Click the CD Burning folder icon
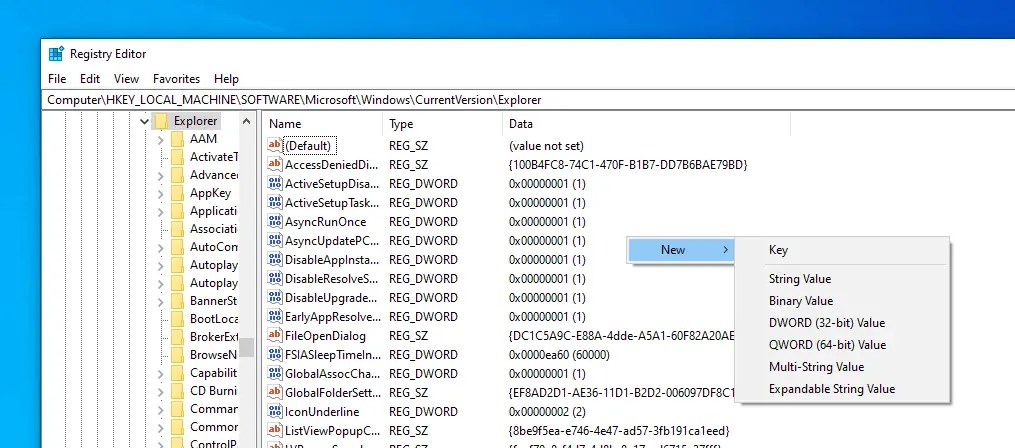Viewport: 1015px width, 448px height. [x=177, y=391]
